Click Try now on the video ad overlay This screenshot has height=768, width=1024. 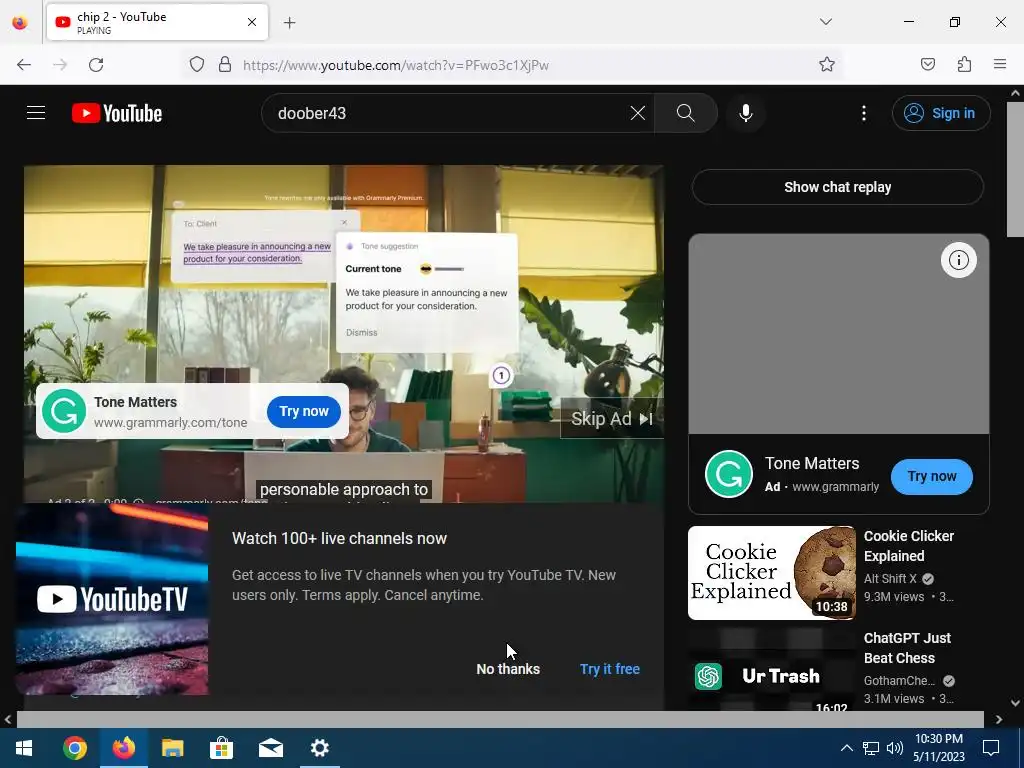pyautogui.click(x=304, y=411)
